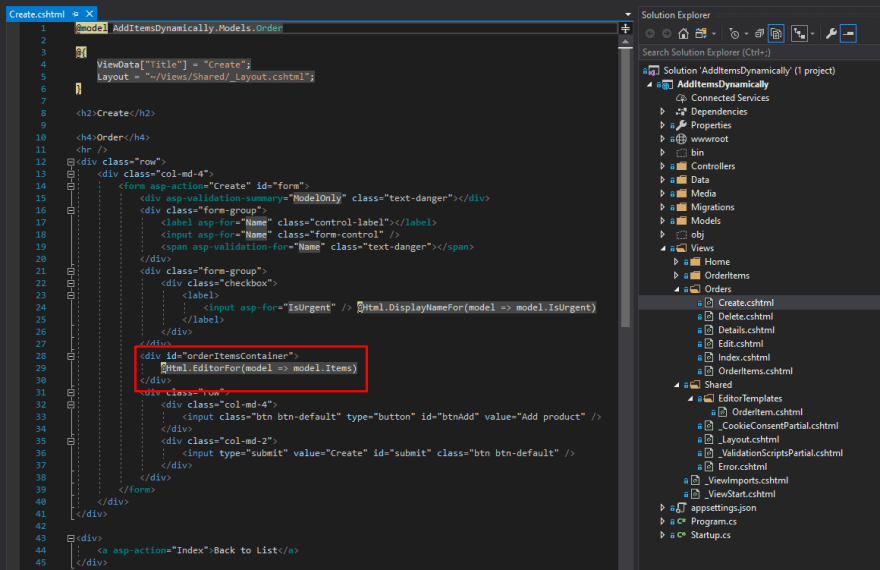Viewport: 880px width, 570px height.
Task: Select OrderItem.cshtml under EditorTemplates
Action: tap(767, 412)
